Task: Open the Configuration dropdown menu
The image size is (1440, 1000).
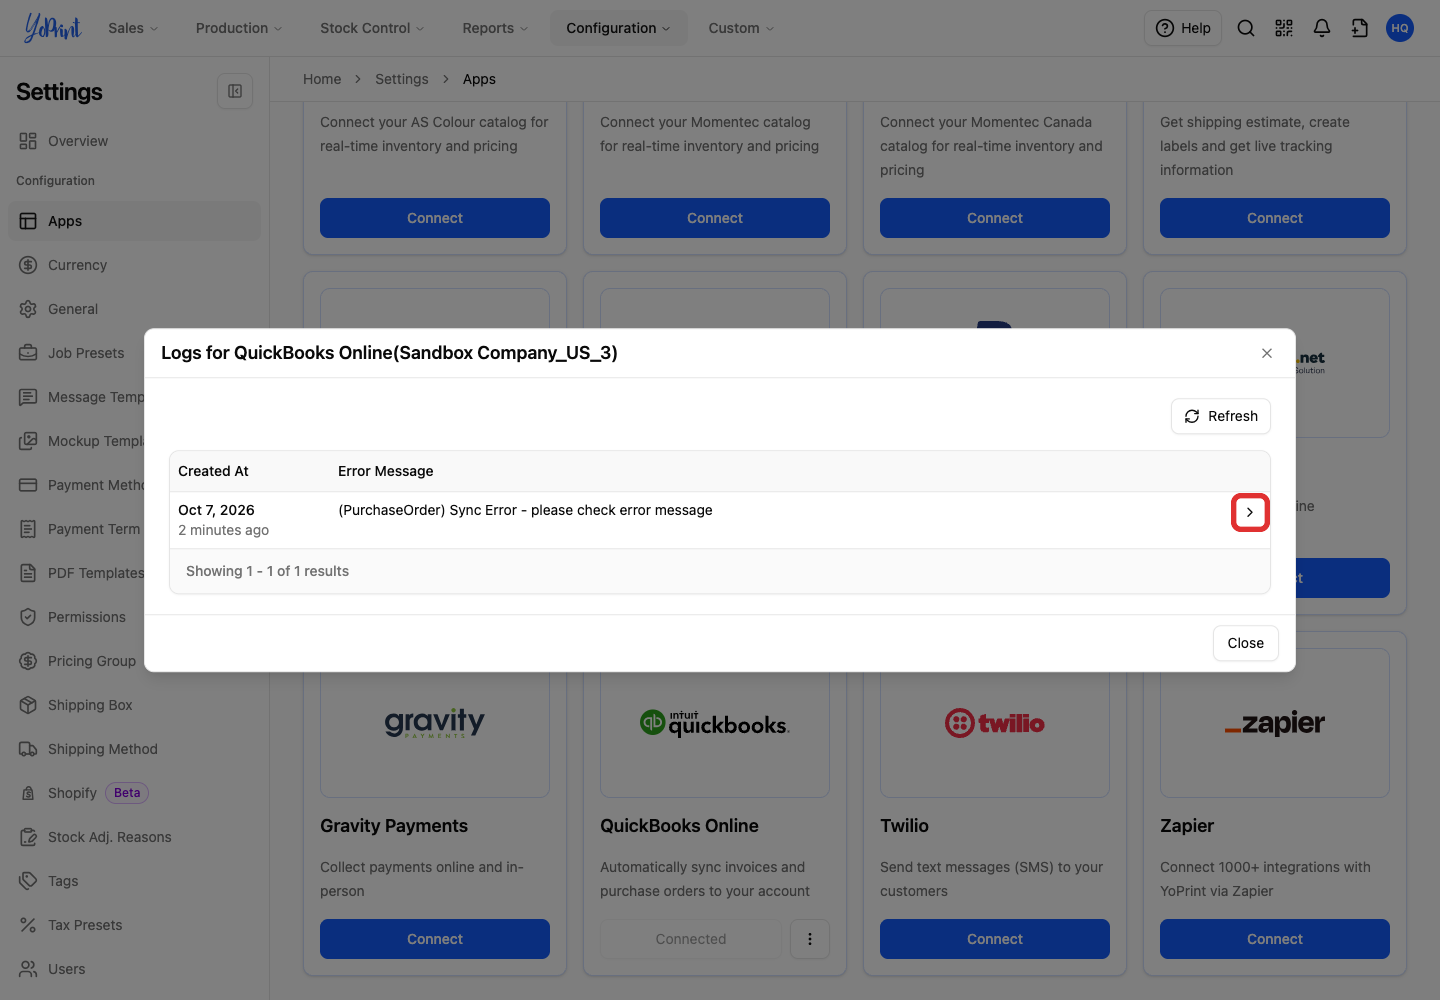Action: (x=618, y=28)
